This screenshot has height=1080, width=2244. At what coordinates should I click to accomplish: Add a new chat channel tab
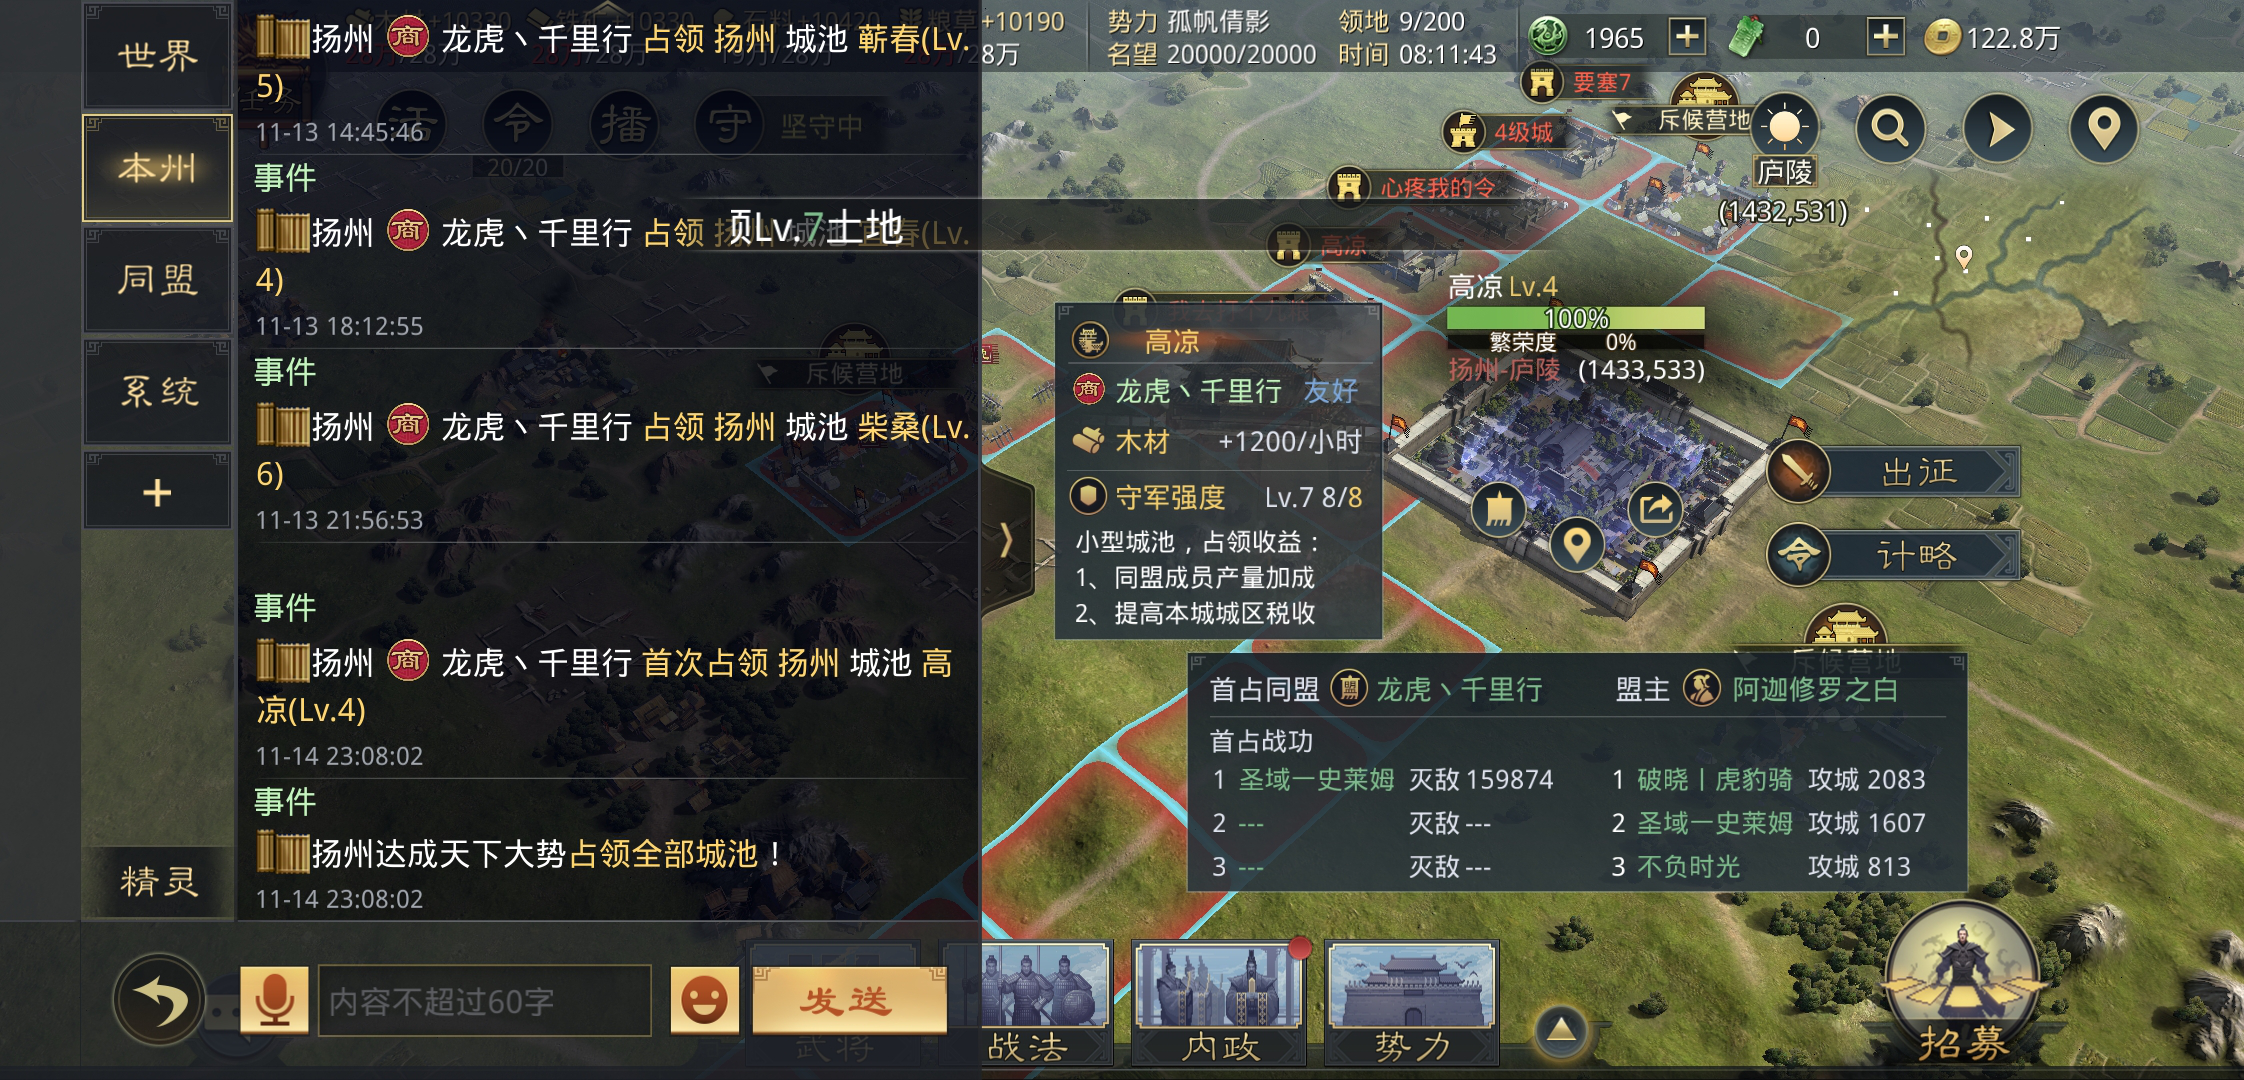157,492
